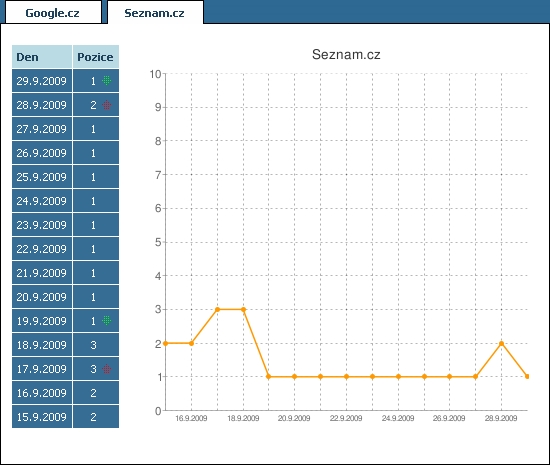Select the 25.9.2009 date cell
550x465 pixels.
(x=42, y=177)
